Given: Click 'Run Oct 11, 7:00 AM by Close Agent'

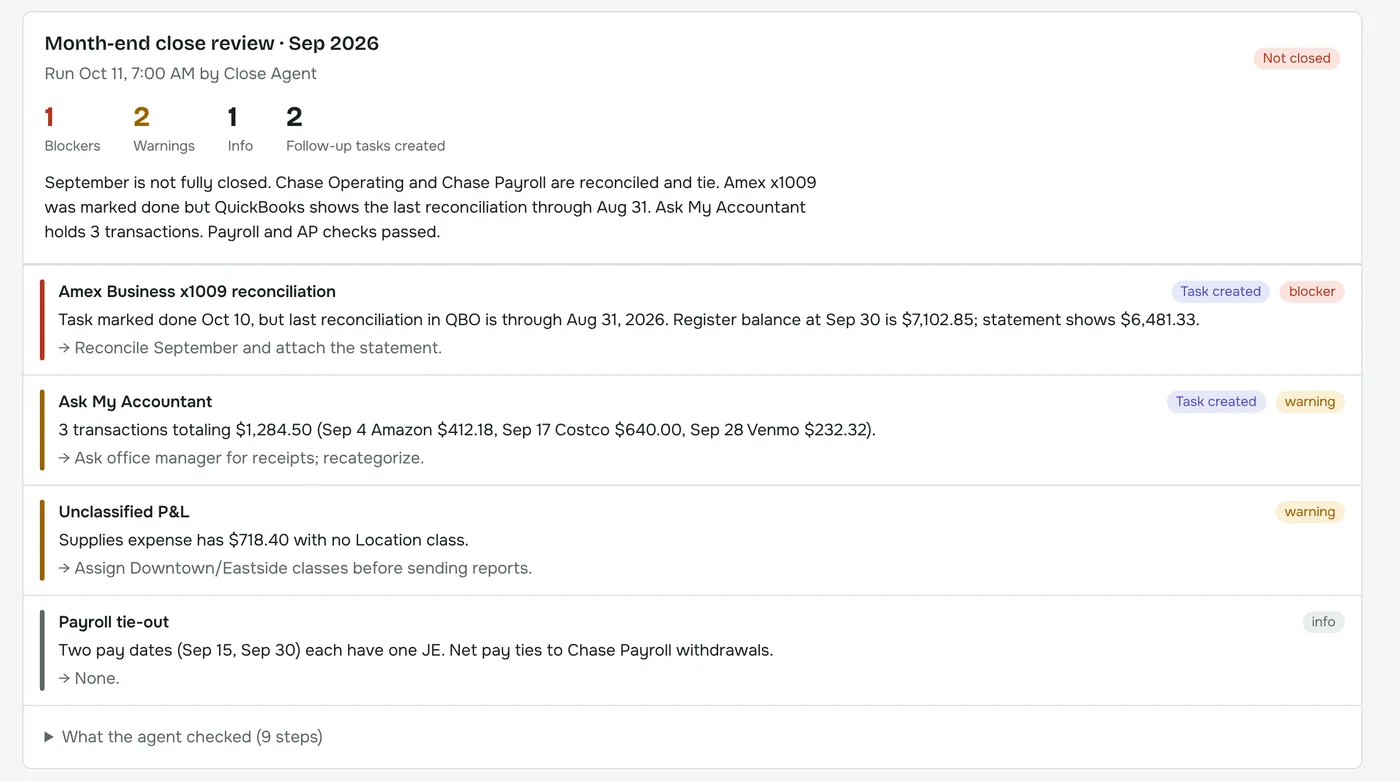Looking at the screenshot, I should coord(181,73).
